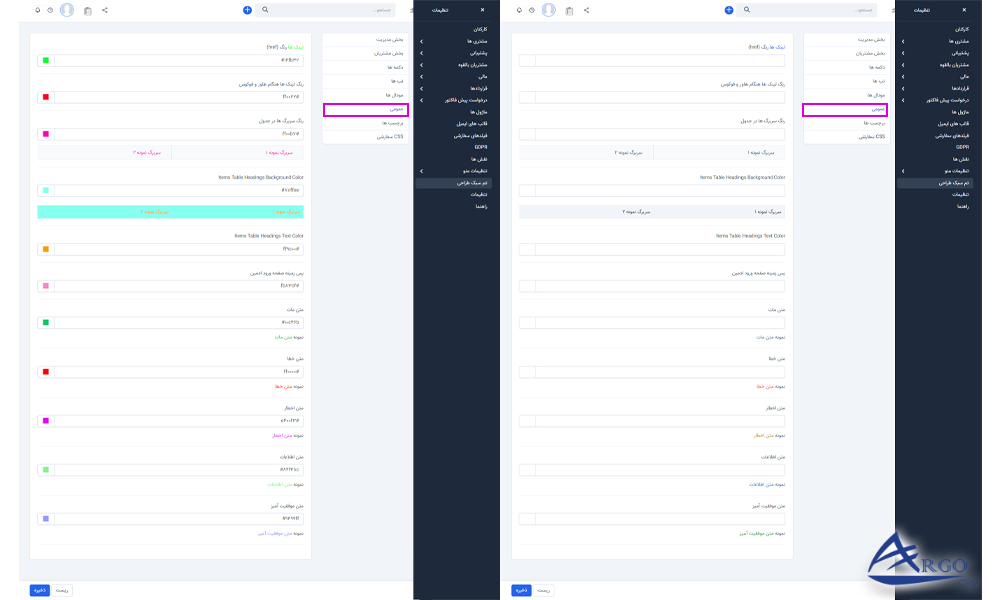The height and width of the screenshot is (600, 1000).
Task: Click the link color code input field
Action: coord(180,61)
